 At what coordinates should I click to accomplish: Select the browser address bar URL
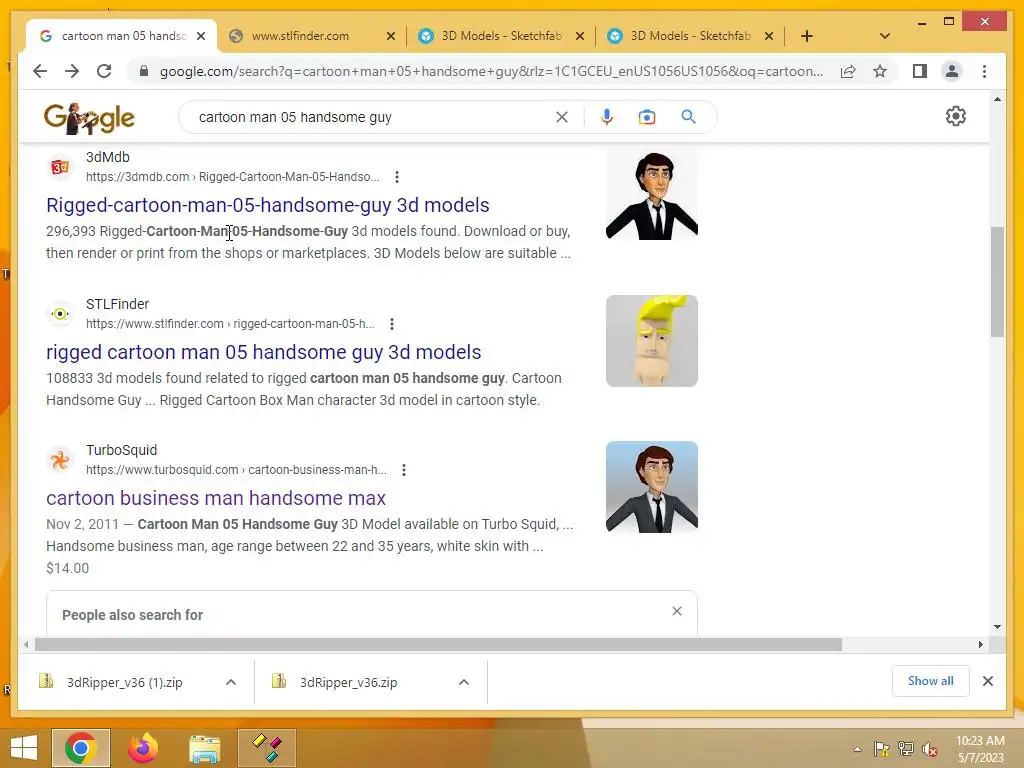click(491, 71)
